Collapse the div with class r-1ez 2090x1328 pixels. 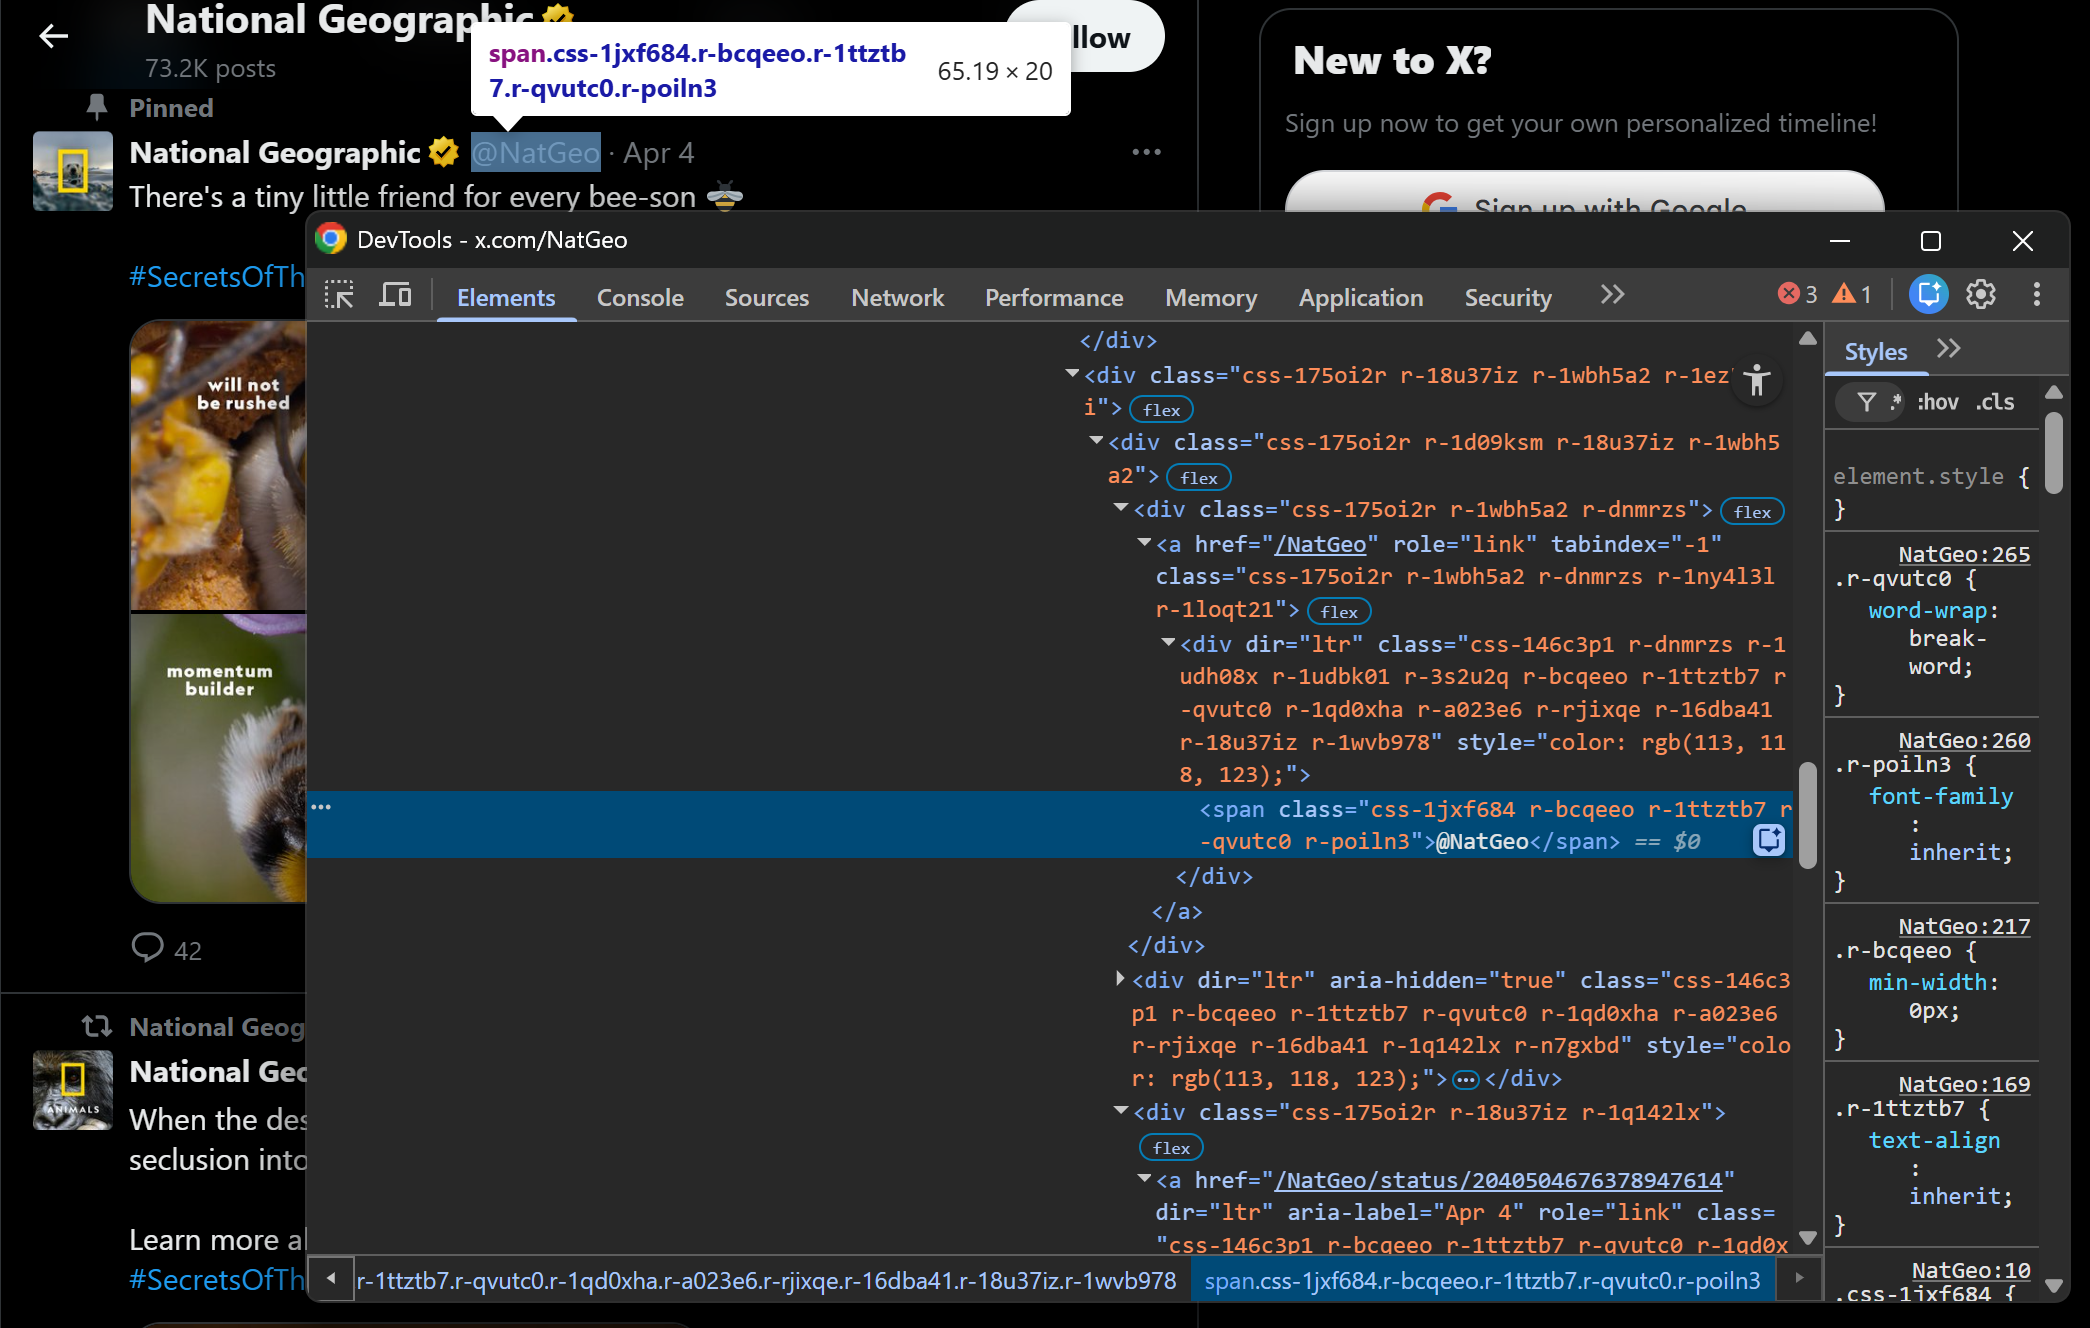pos(1072,374)
